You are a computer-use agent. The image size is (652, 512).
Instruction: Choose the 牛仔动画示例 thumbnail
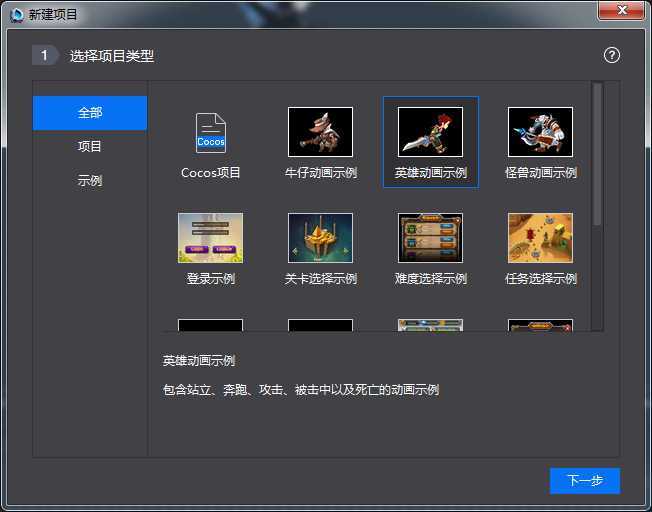pos(320,132)
